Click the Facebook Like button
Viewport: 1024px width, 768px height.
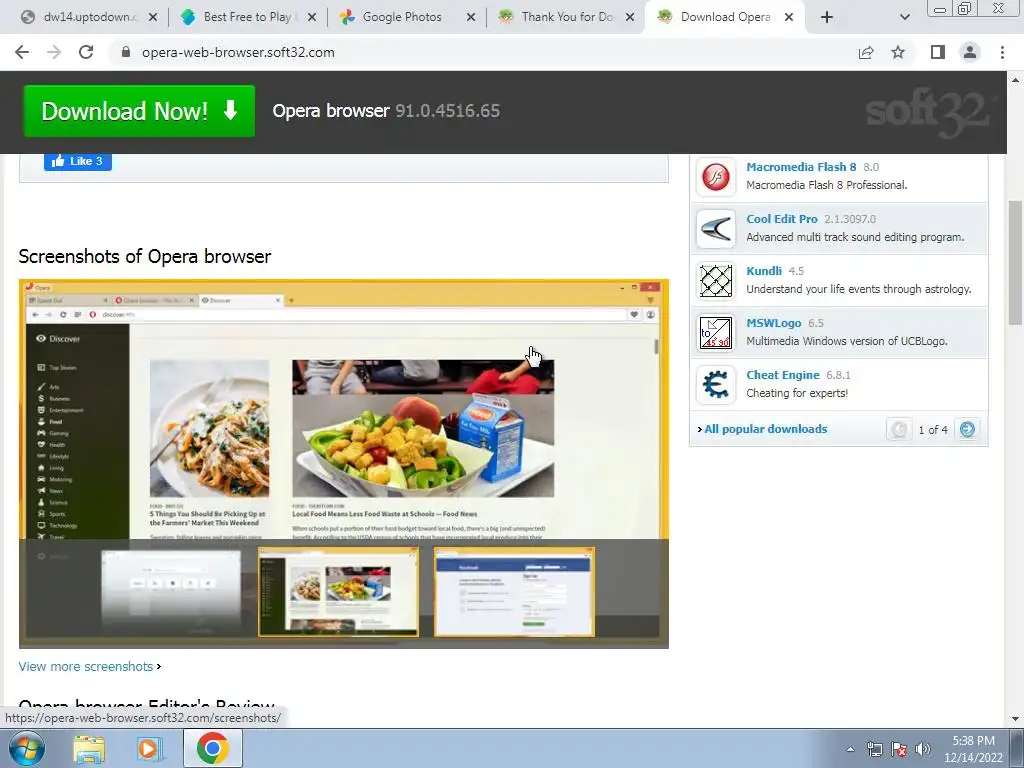click(x=78, y=161)
